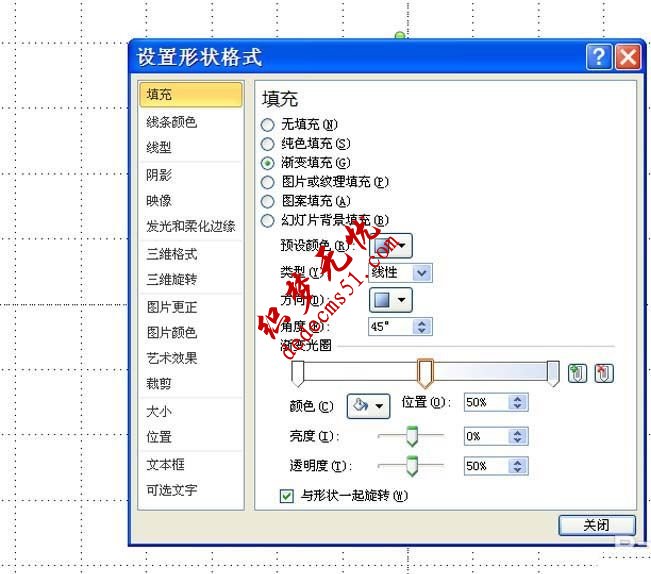
Task: Select the 图片或纹理填充 radio button
Action: [267, 182]
